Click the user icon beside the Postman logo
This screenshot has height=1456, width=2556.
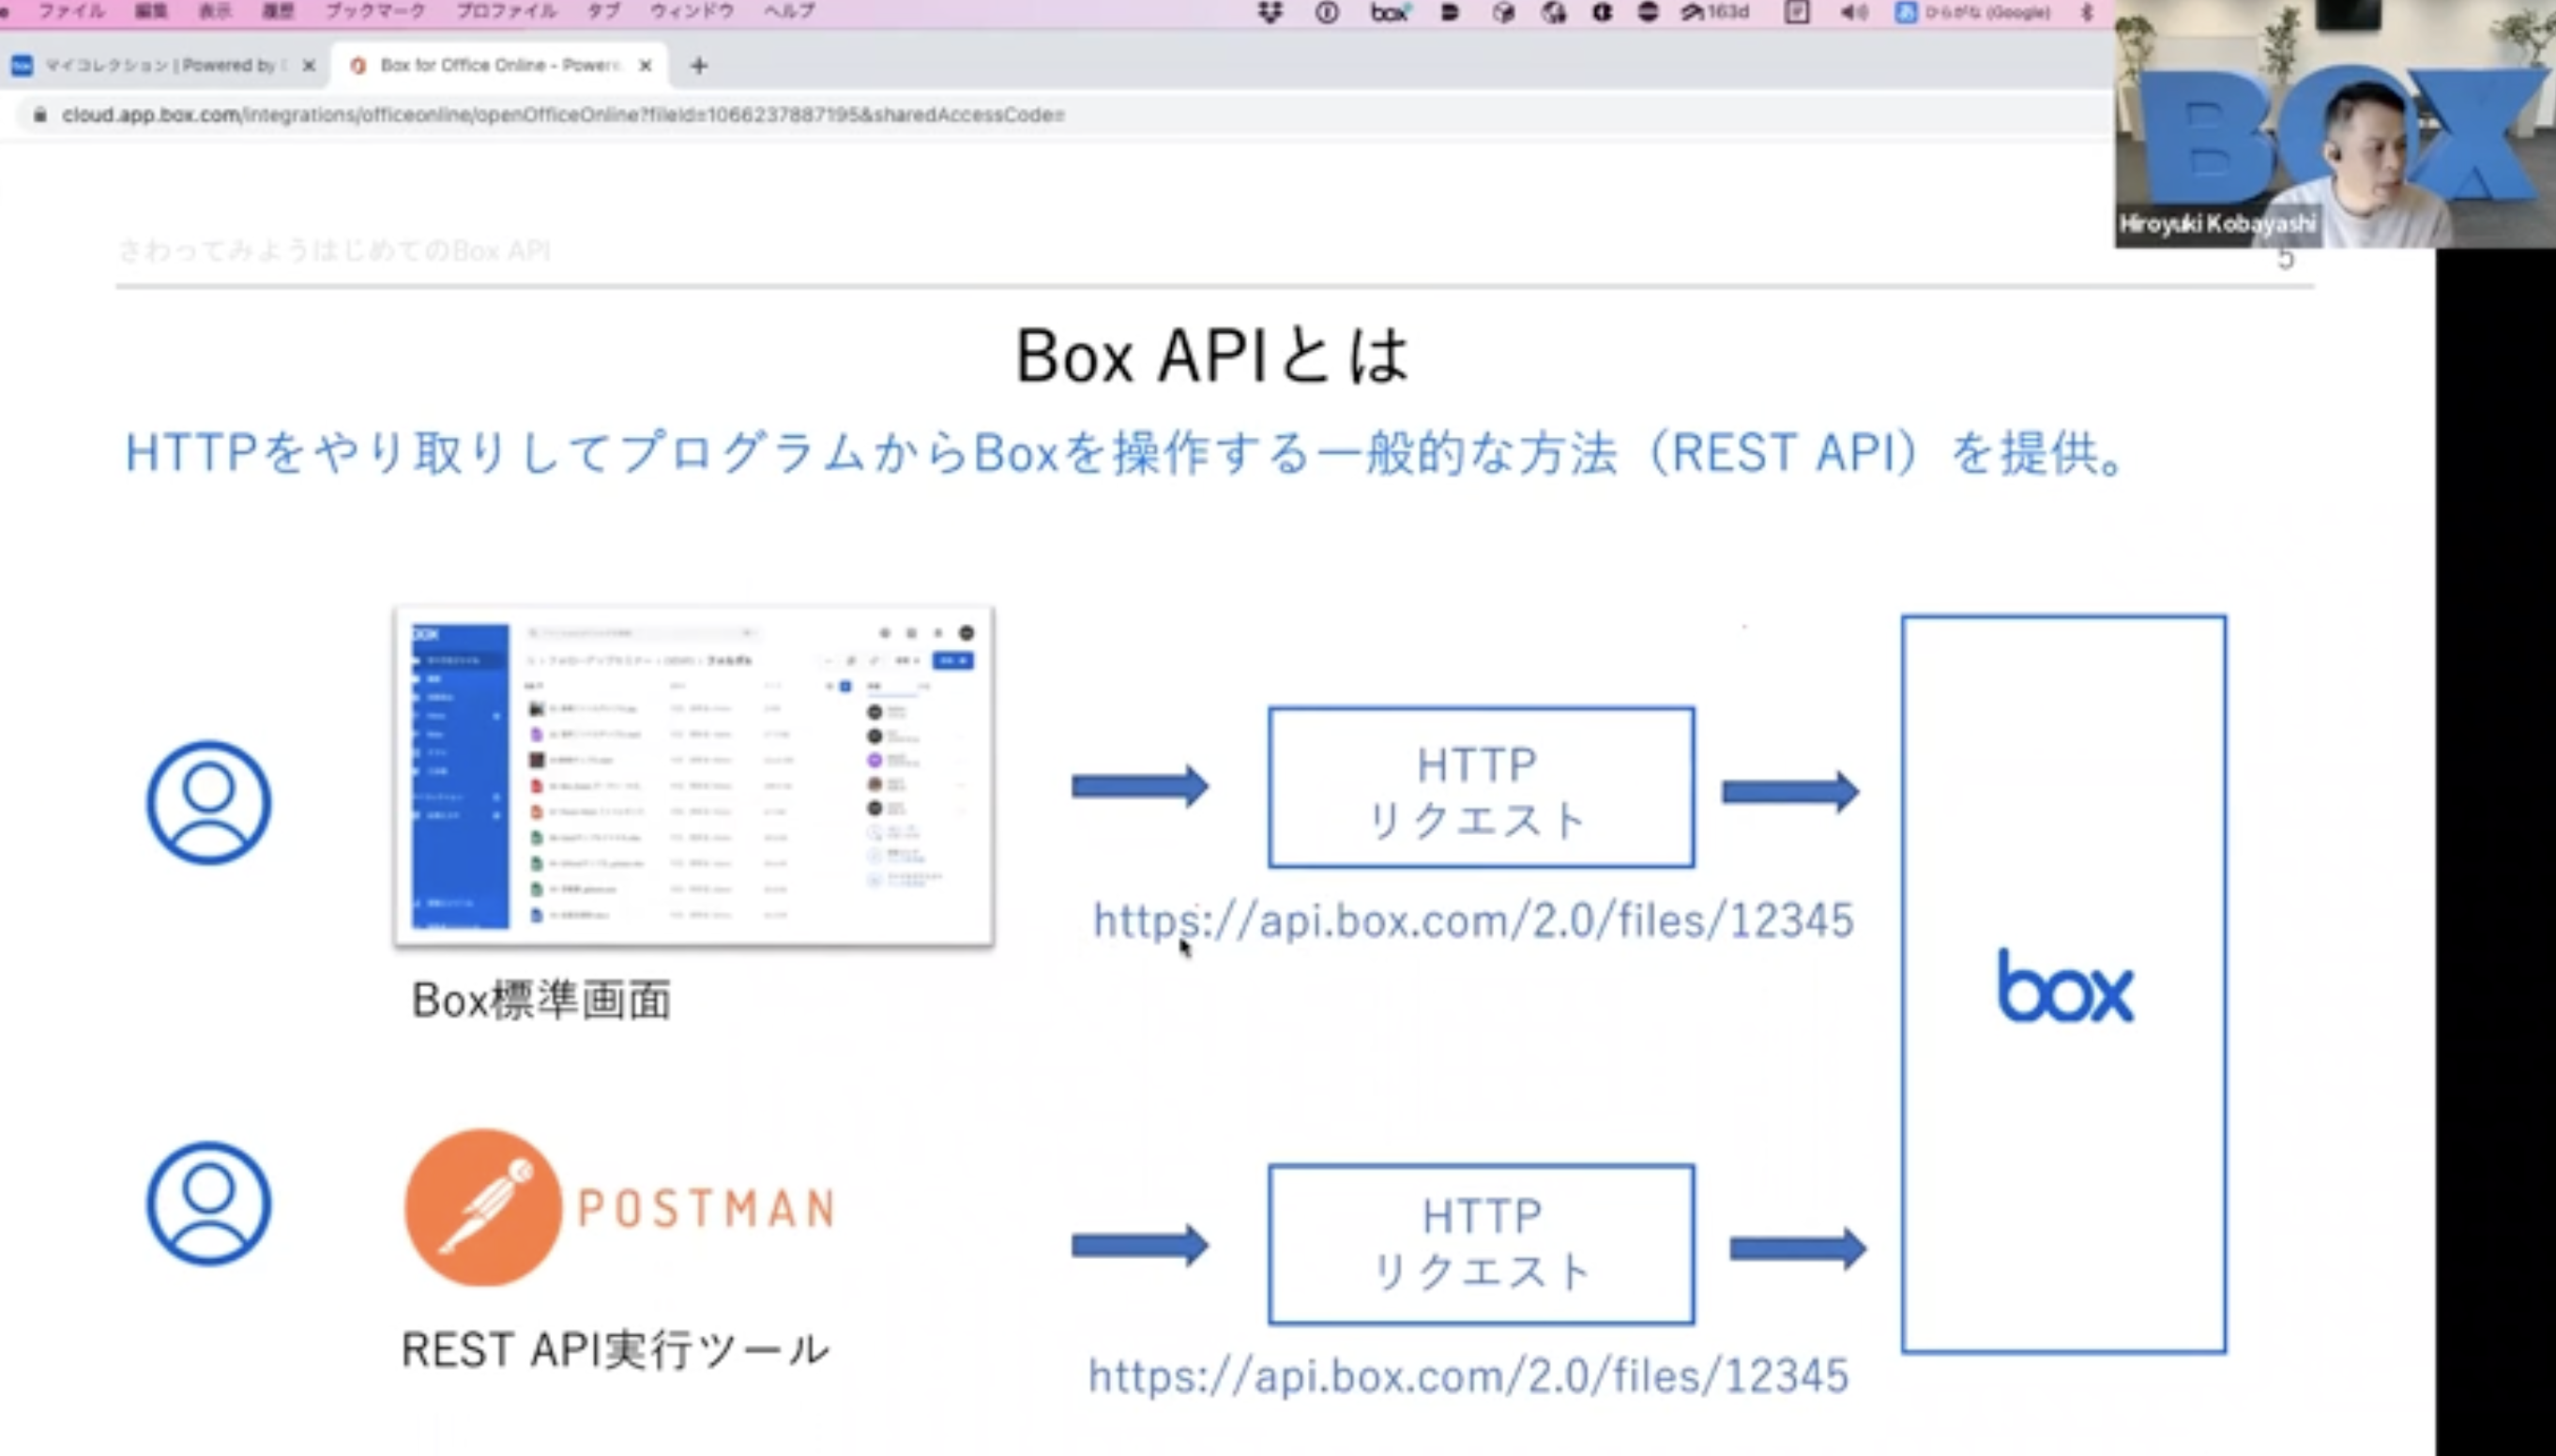(209, 1203)
